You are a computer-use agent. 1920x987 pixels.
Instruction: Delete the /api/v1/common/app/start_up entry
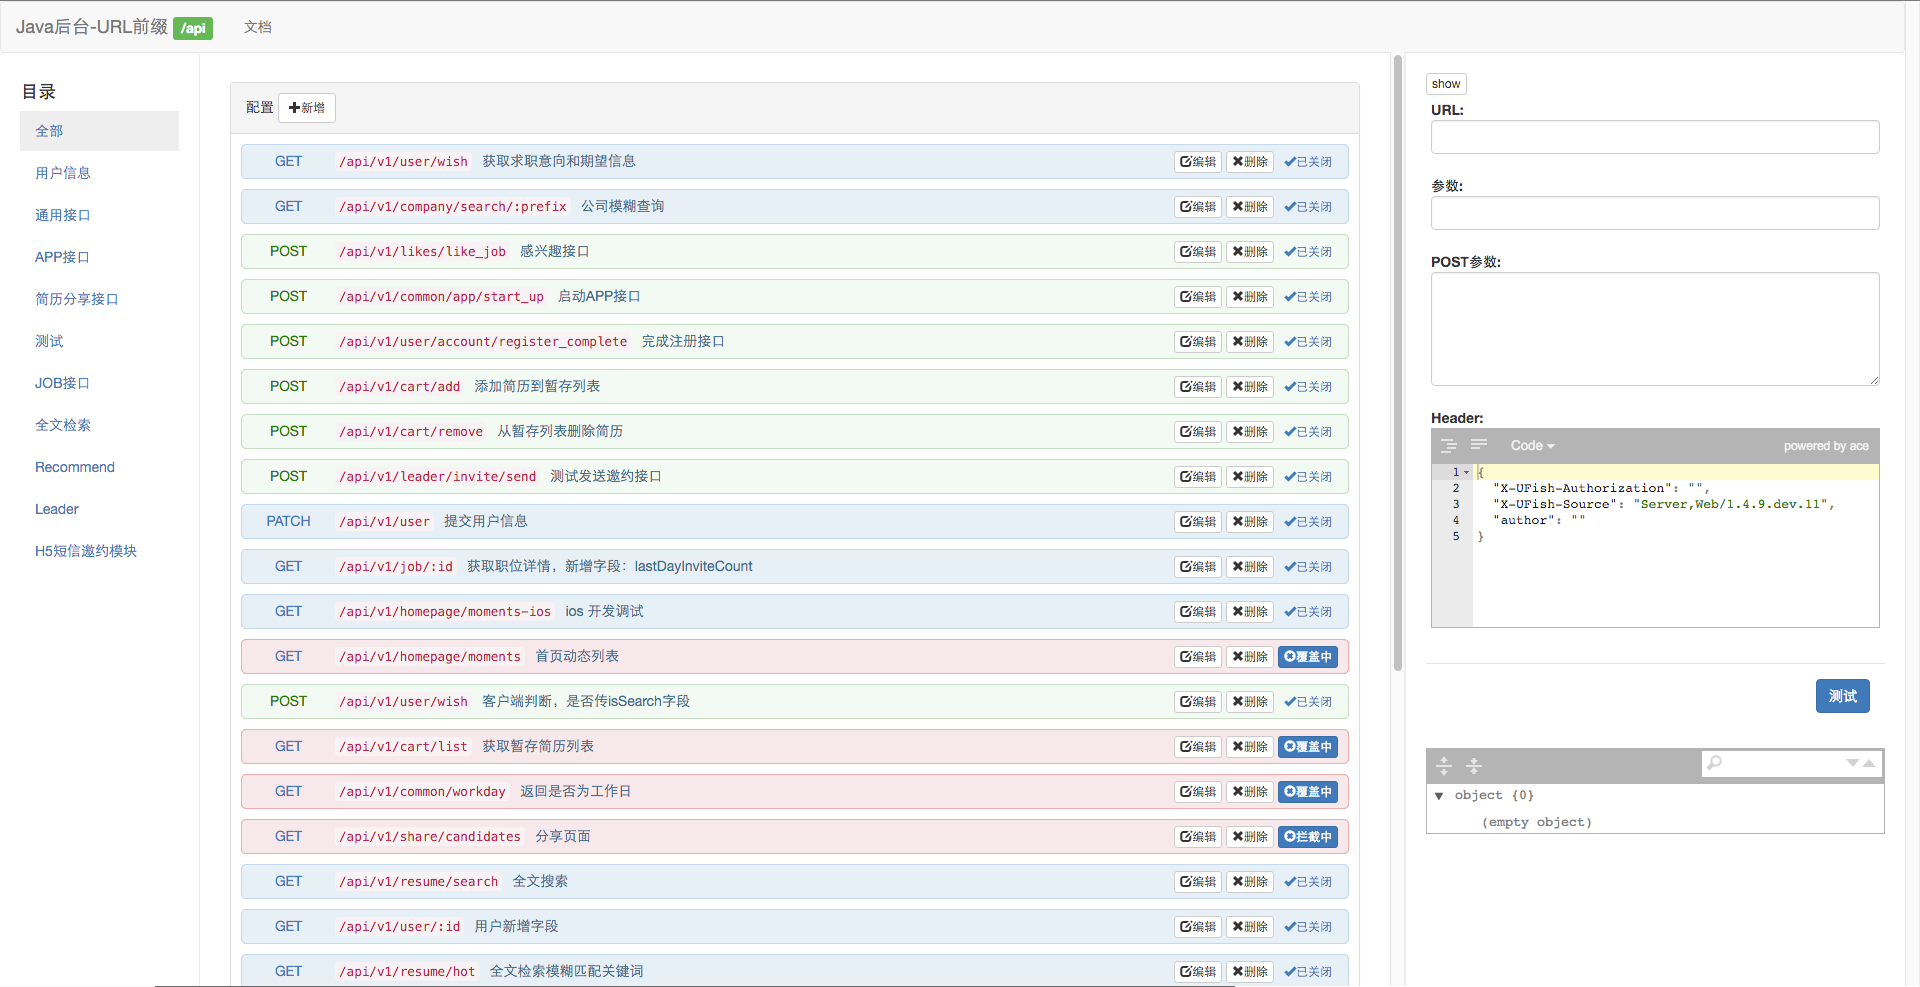coord(1250,297)
